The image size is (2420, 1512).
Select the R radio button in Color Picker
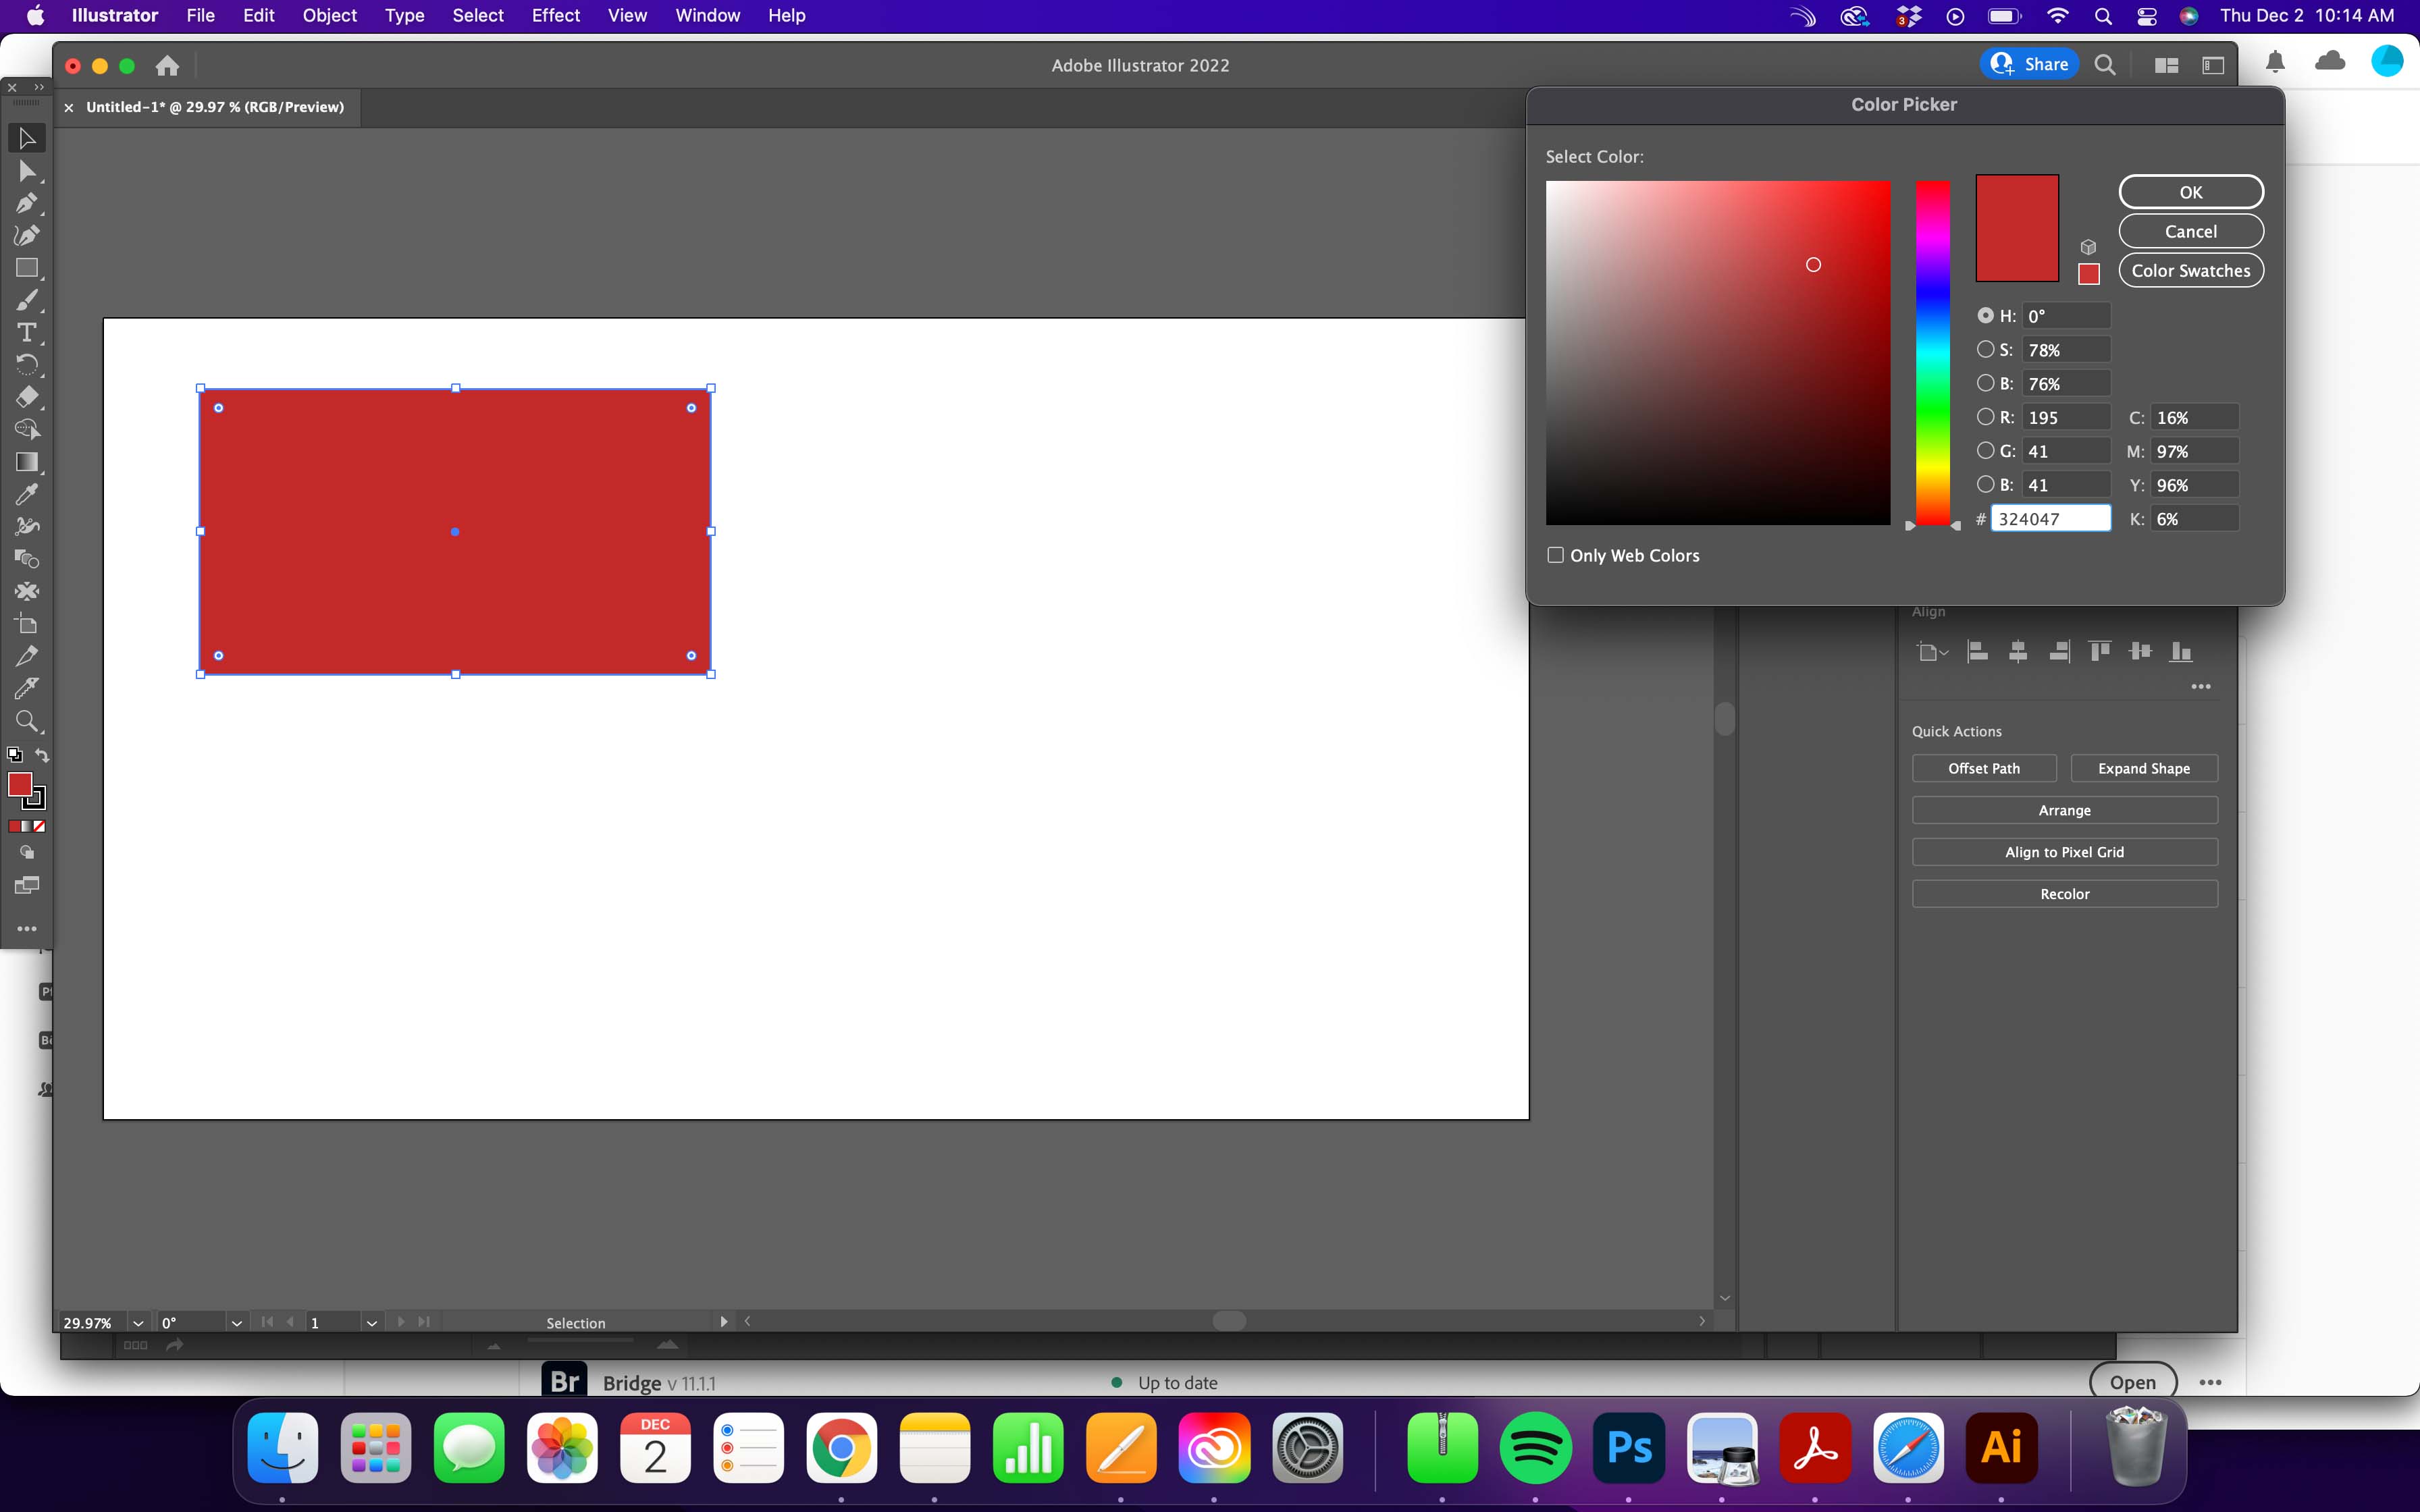tap(1986, 416)
